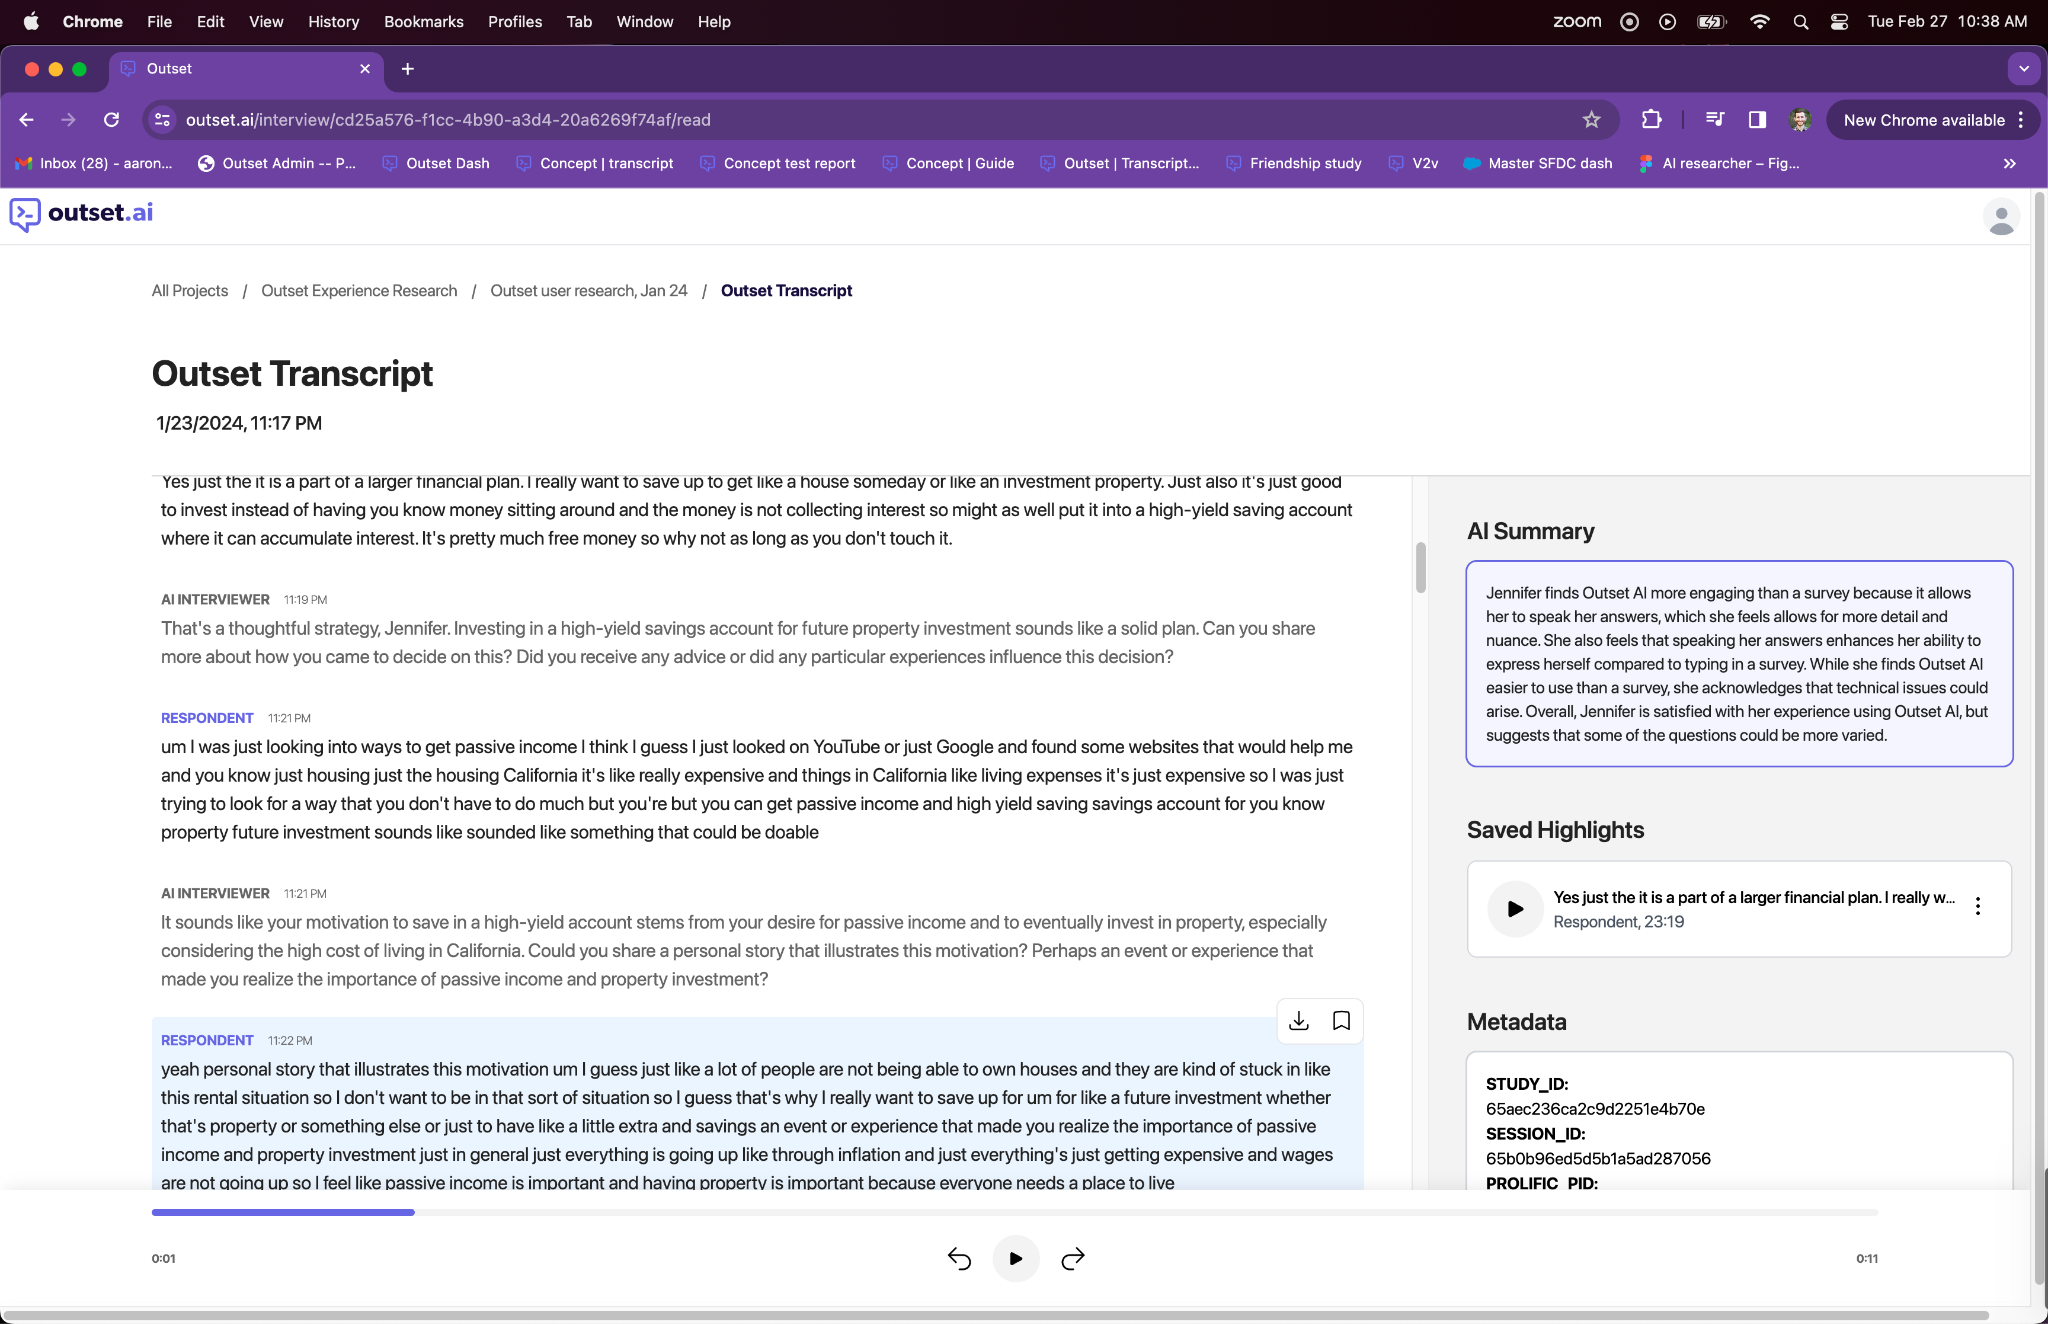Open Spotlight search in menu bar
The height and width of the screenshot is (1324, 2048).
pos(1800,21)
